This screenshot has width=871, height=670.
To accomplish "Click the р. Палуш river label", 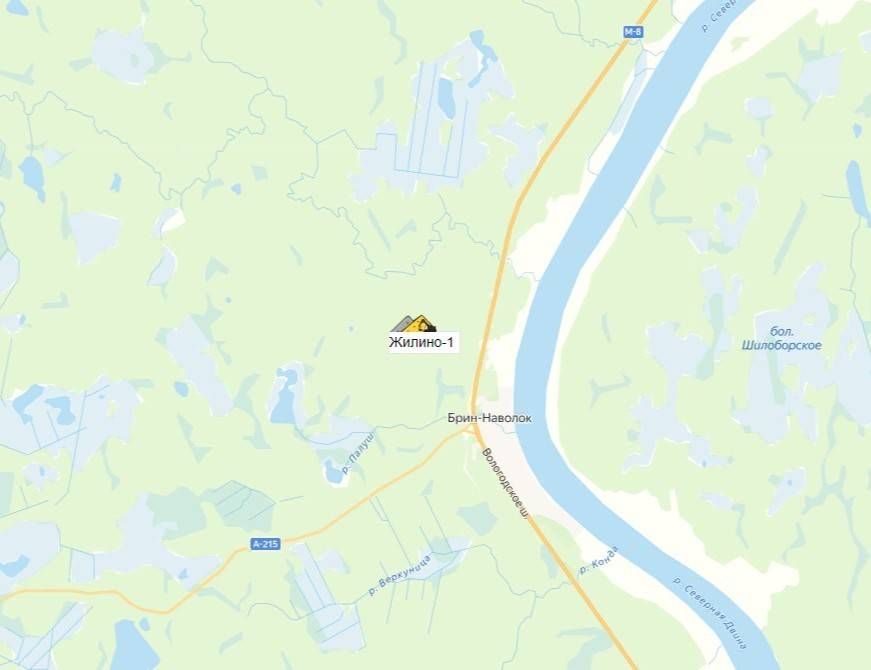I will (x=358, y=451).
